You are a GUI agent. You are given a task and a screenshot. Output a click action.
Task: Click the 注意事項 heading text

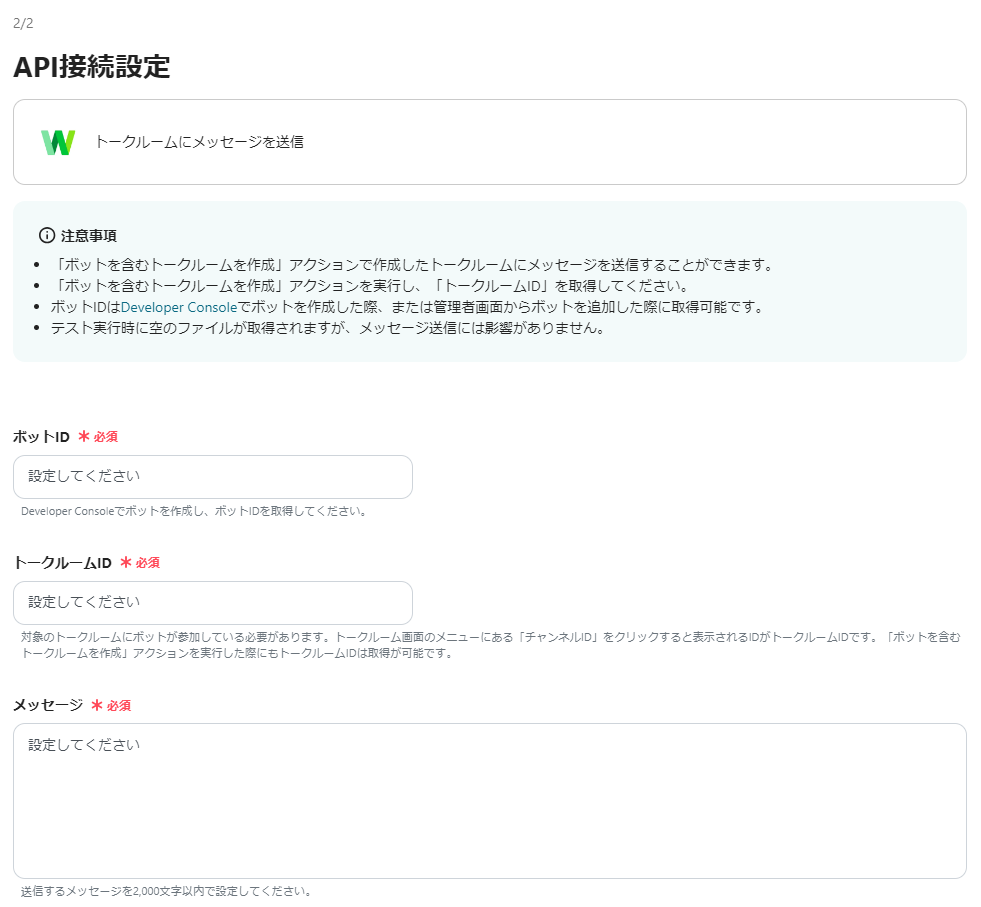point(89,236)
